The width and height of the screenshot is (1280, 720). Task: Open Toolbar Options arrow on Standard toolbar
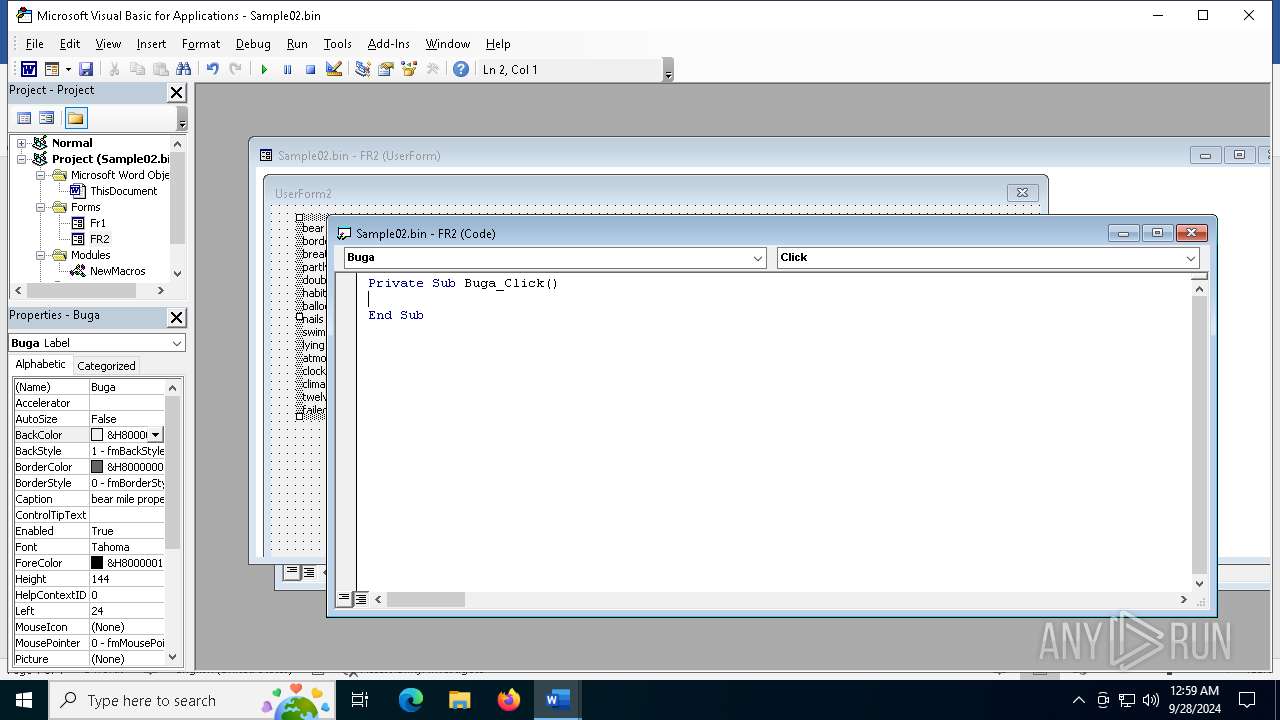tap(668, 70)
